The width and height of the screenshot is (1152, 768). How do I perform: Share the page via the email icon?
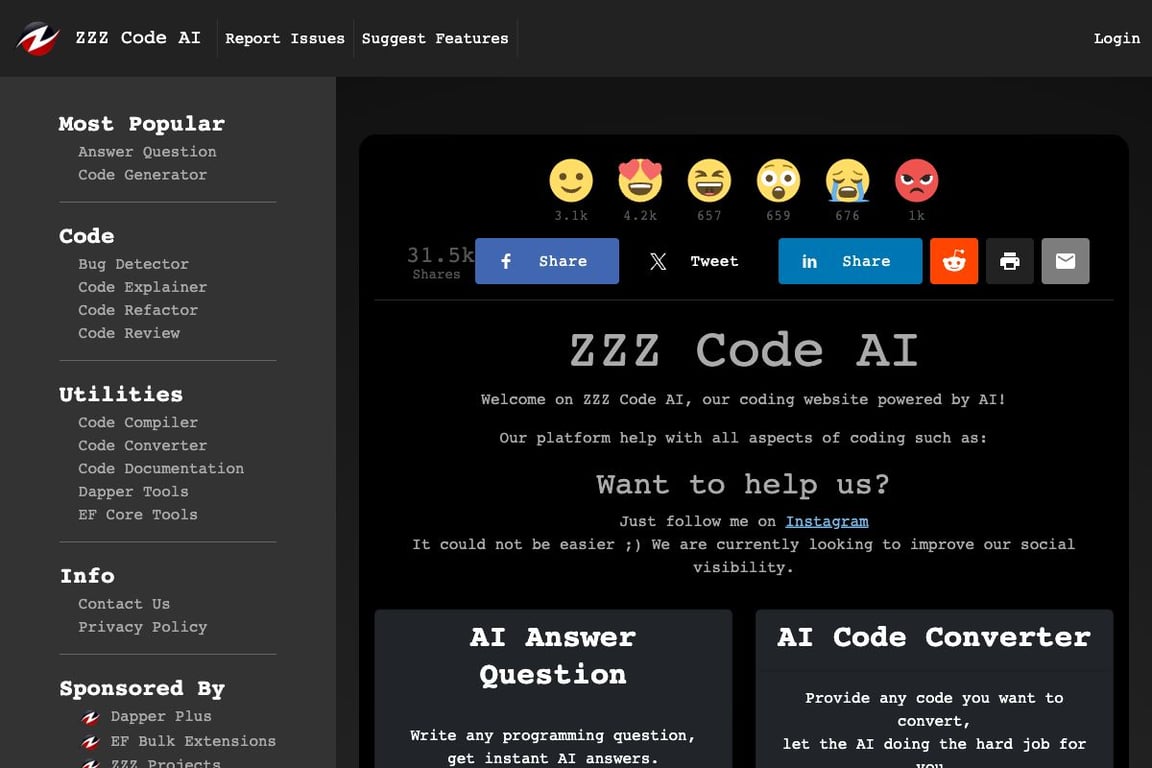tap(1065, 261)
